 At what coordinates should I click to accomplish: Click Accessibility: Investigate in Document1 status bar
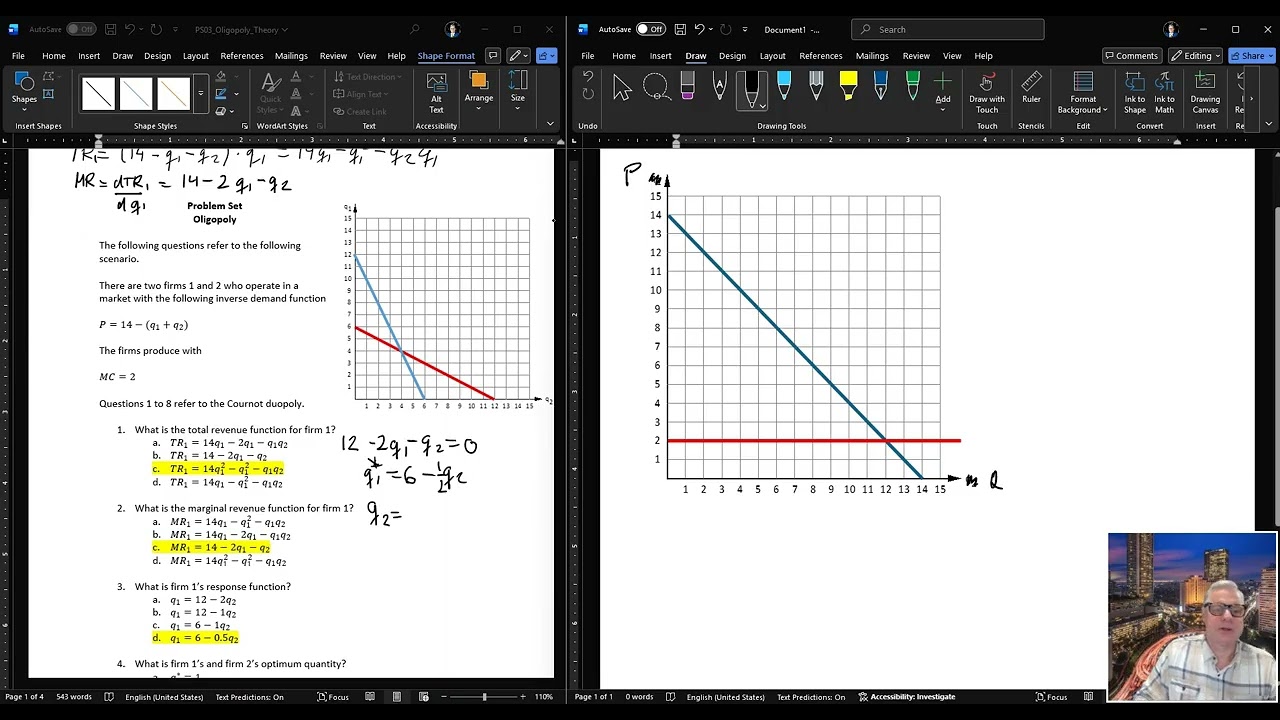(x=906, y=697)
